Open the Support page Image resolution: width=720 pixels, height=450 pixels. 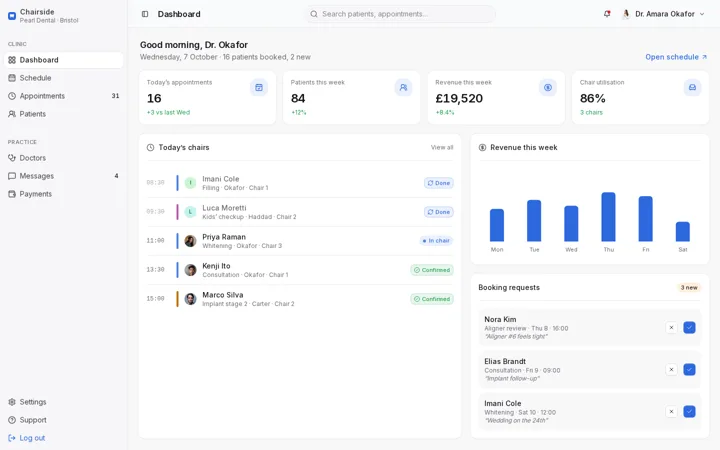[63, 420]
